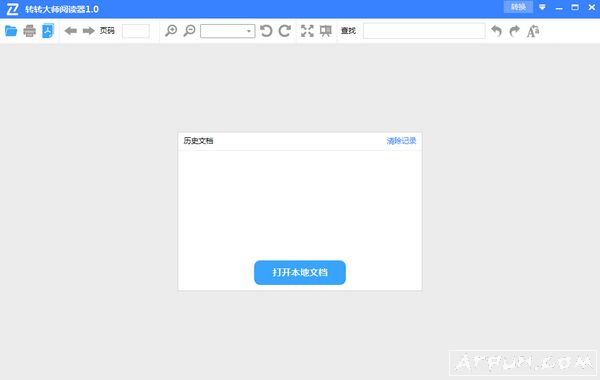This screenshot has width=600, height=380.
Task: Rotate page clockwise
Action: coord(285,31)
